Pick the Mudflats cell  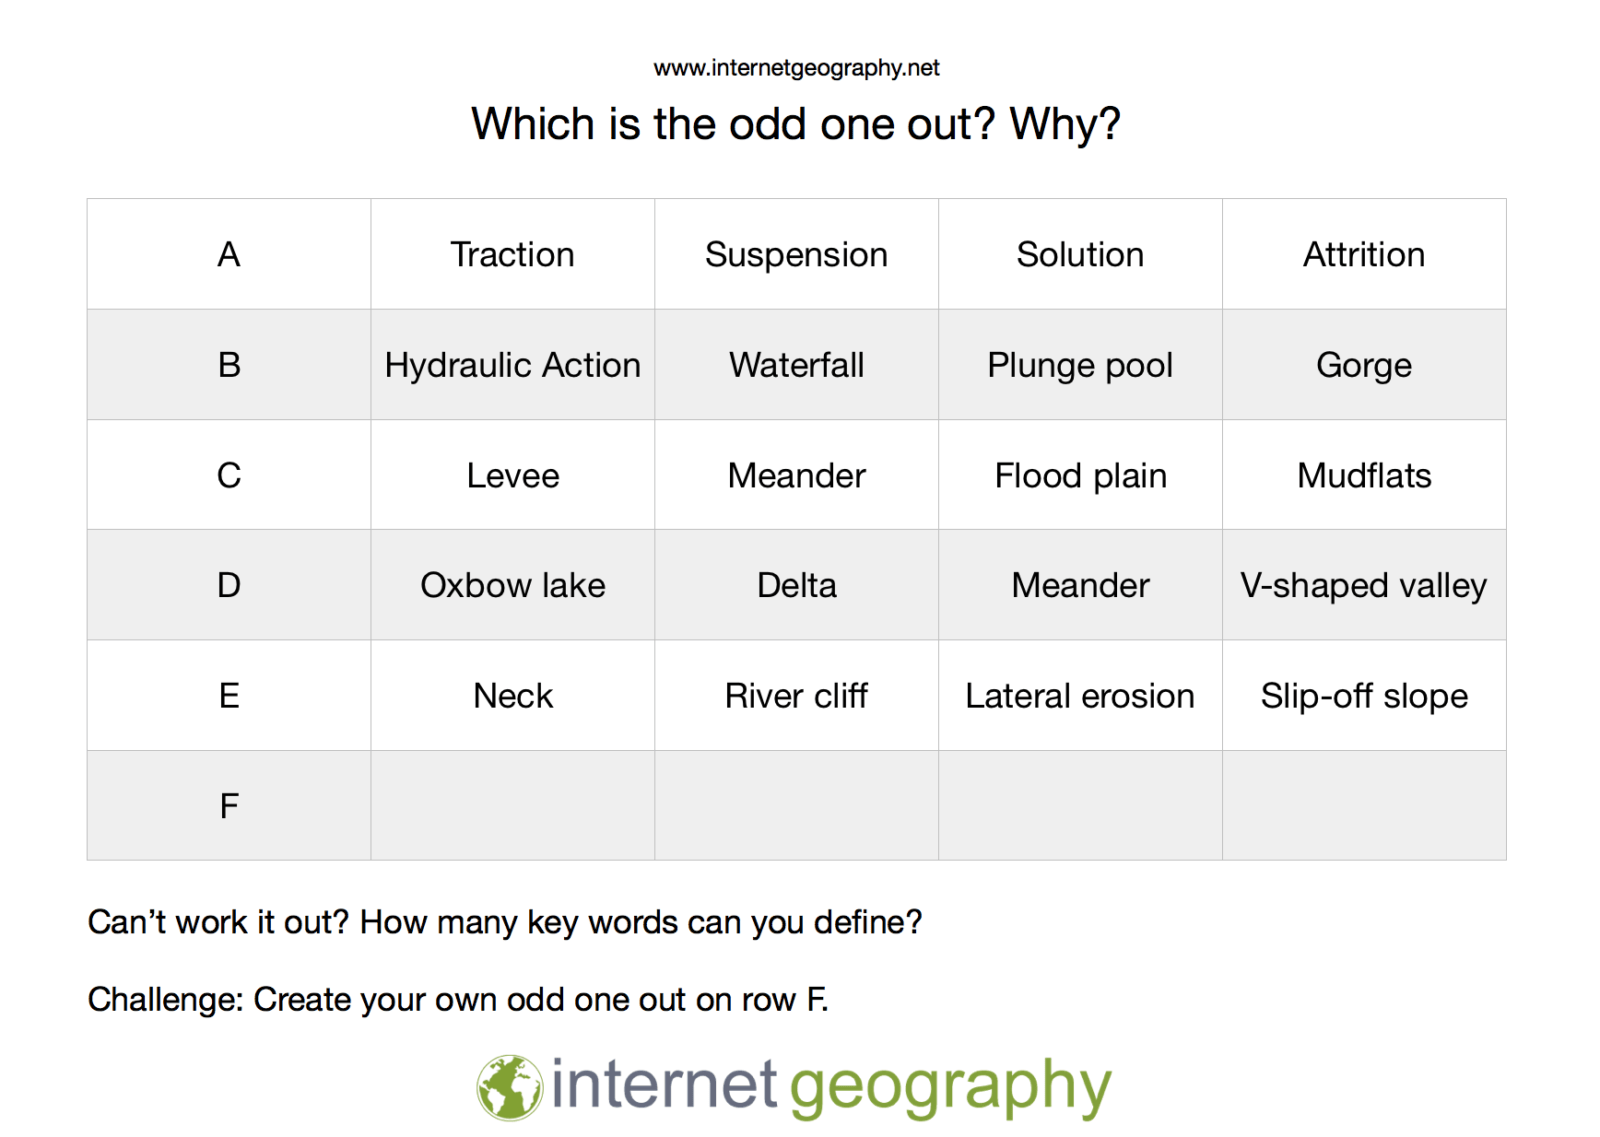click(x=1364, y=475)
